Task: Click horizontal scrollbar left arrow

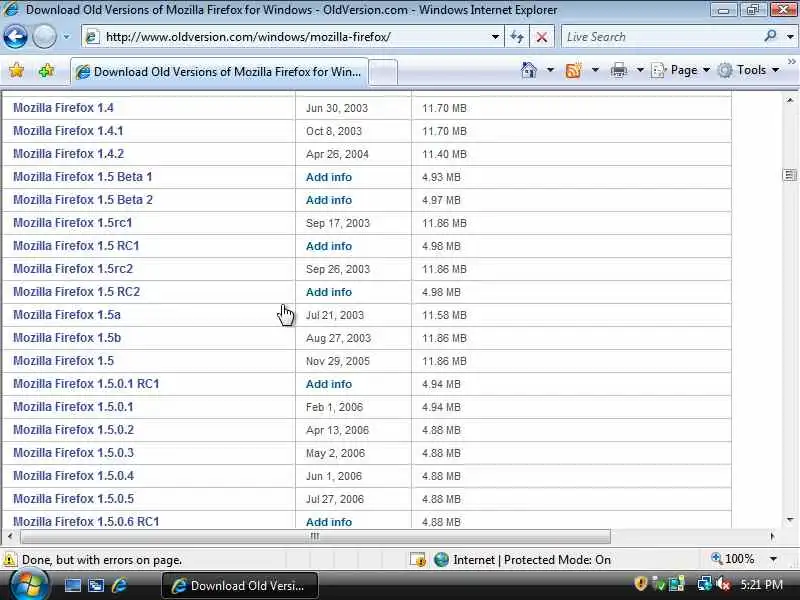Action: 10,536
